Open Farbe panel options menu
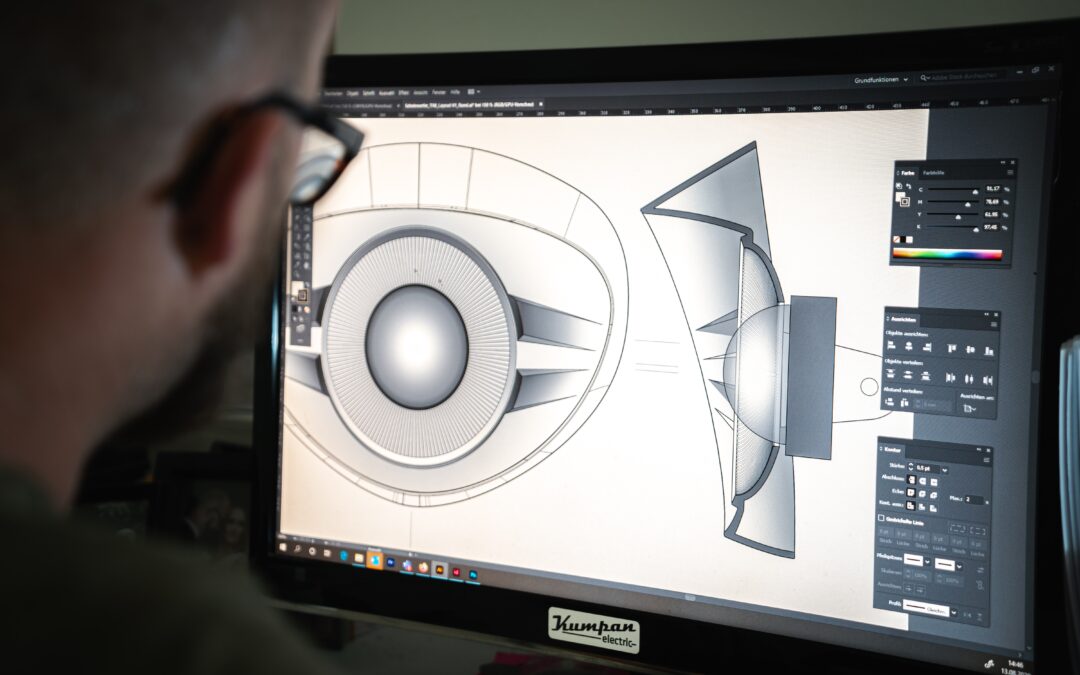1080x675 pixels. tap(1010, 172)
